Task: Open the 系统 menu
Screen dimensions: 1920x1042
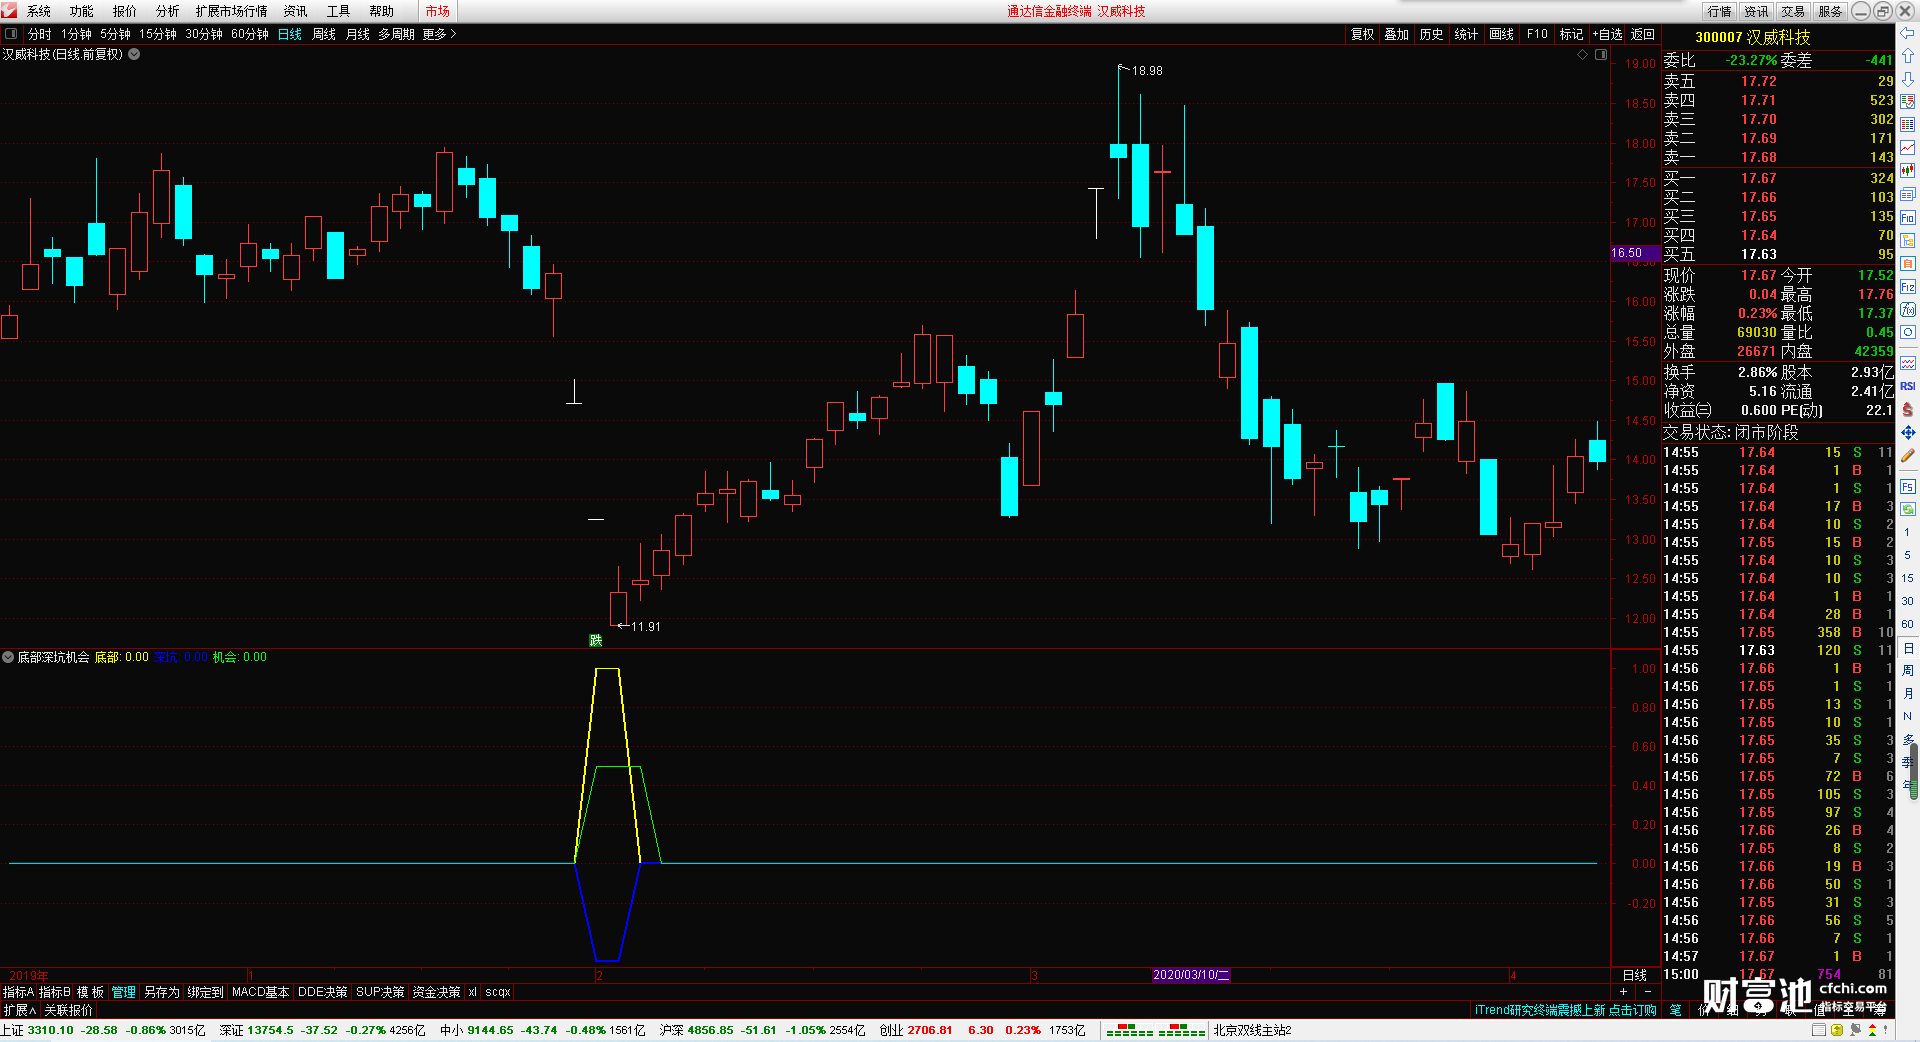Action: click(39, 11)
